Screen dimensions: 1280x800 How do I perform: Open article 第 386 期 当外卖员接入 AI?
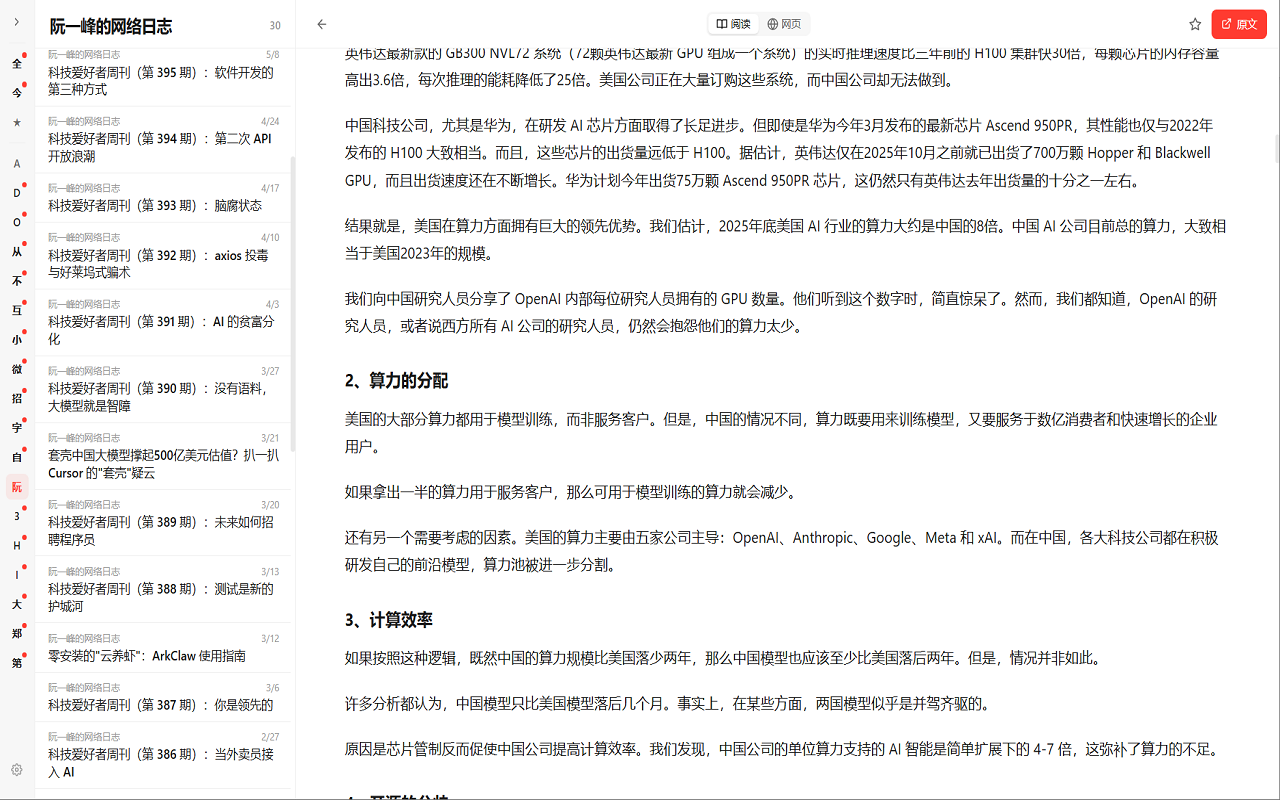point(165,756)
